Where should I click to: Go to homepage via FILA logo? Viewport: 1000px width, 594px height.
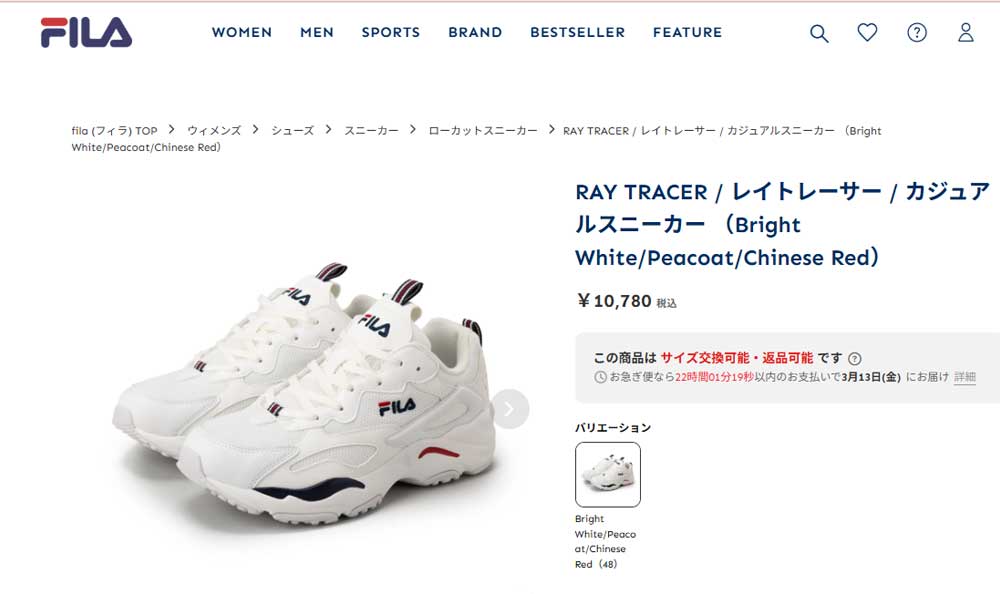86,33
